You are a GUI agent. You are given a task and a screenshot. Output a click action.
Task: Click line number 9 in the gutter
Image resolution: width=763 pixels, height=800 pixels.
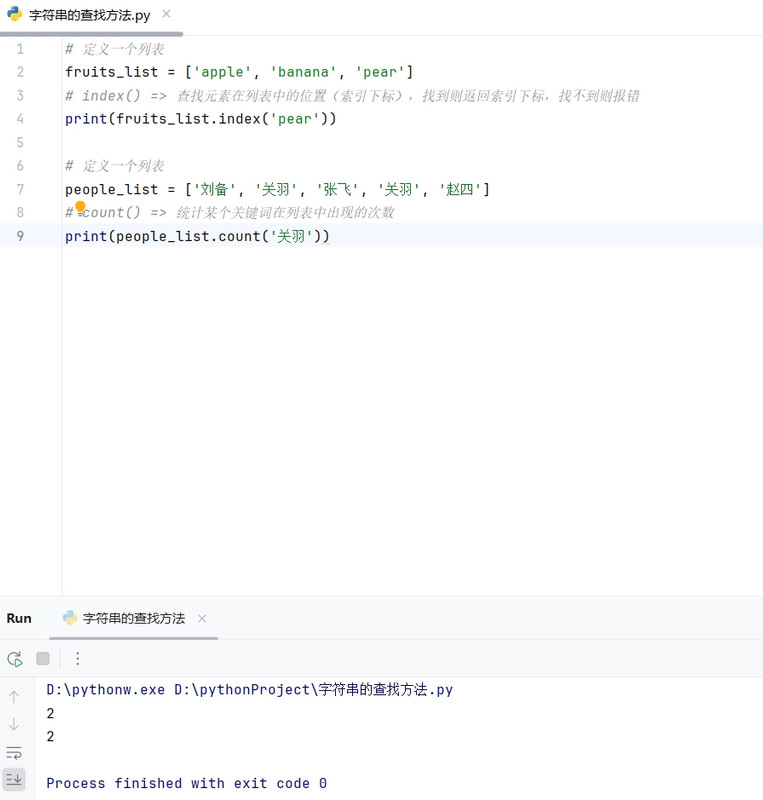[x=20, y=236]
